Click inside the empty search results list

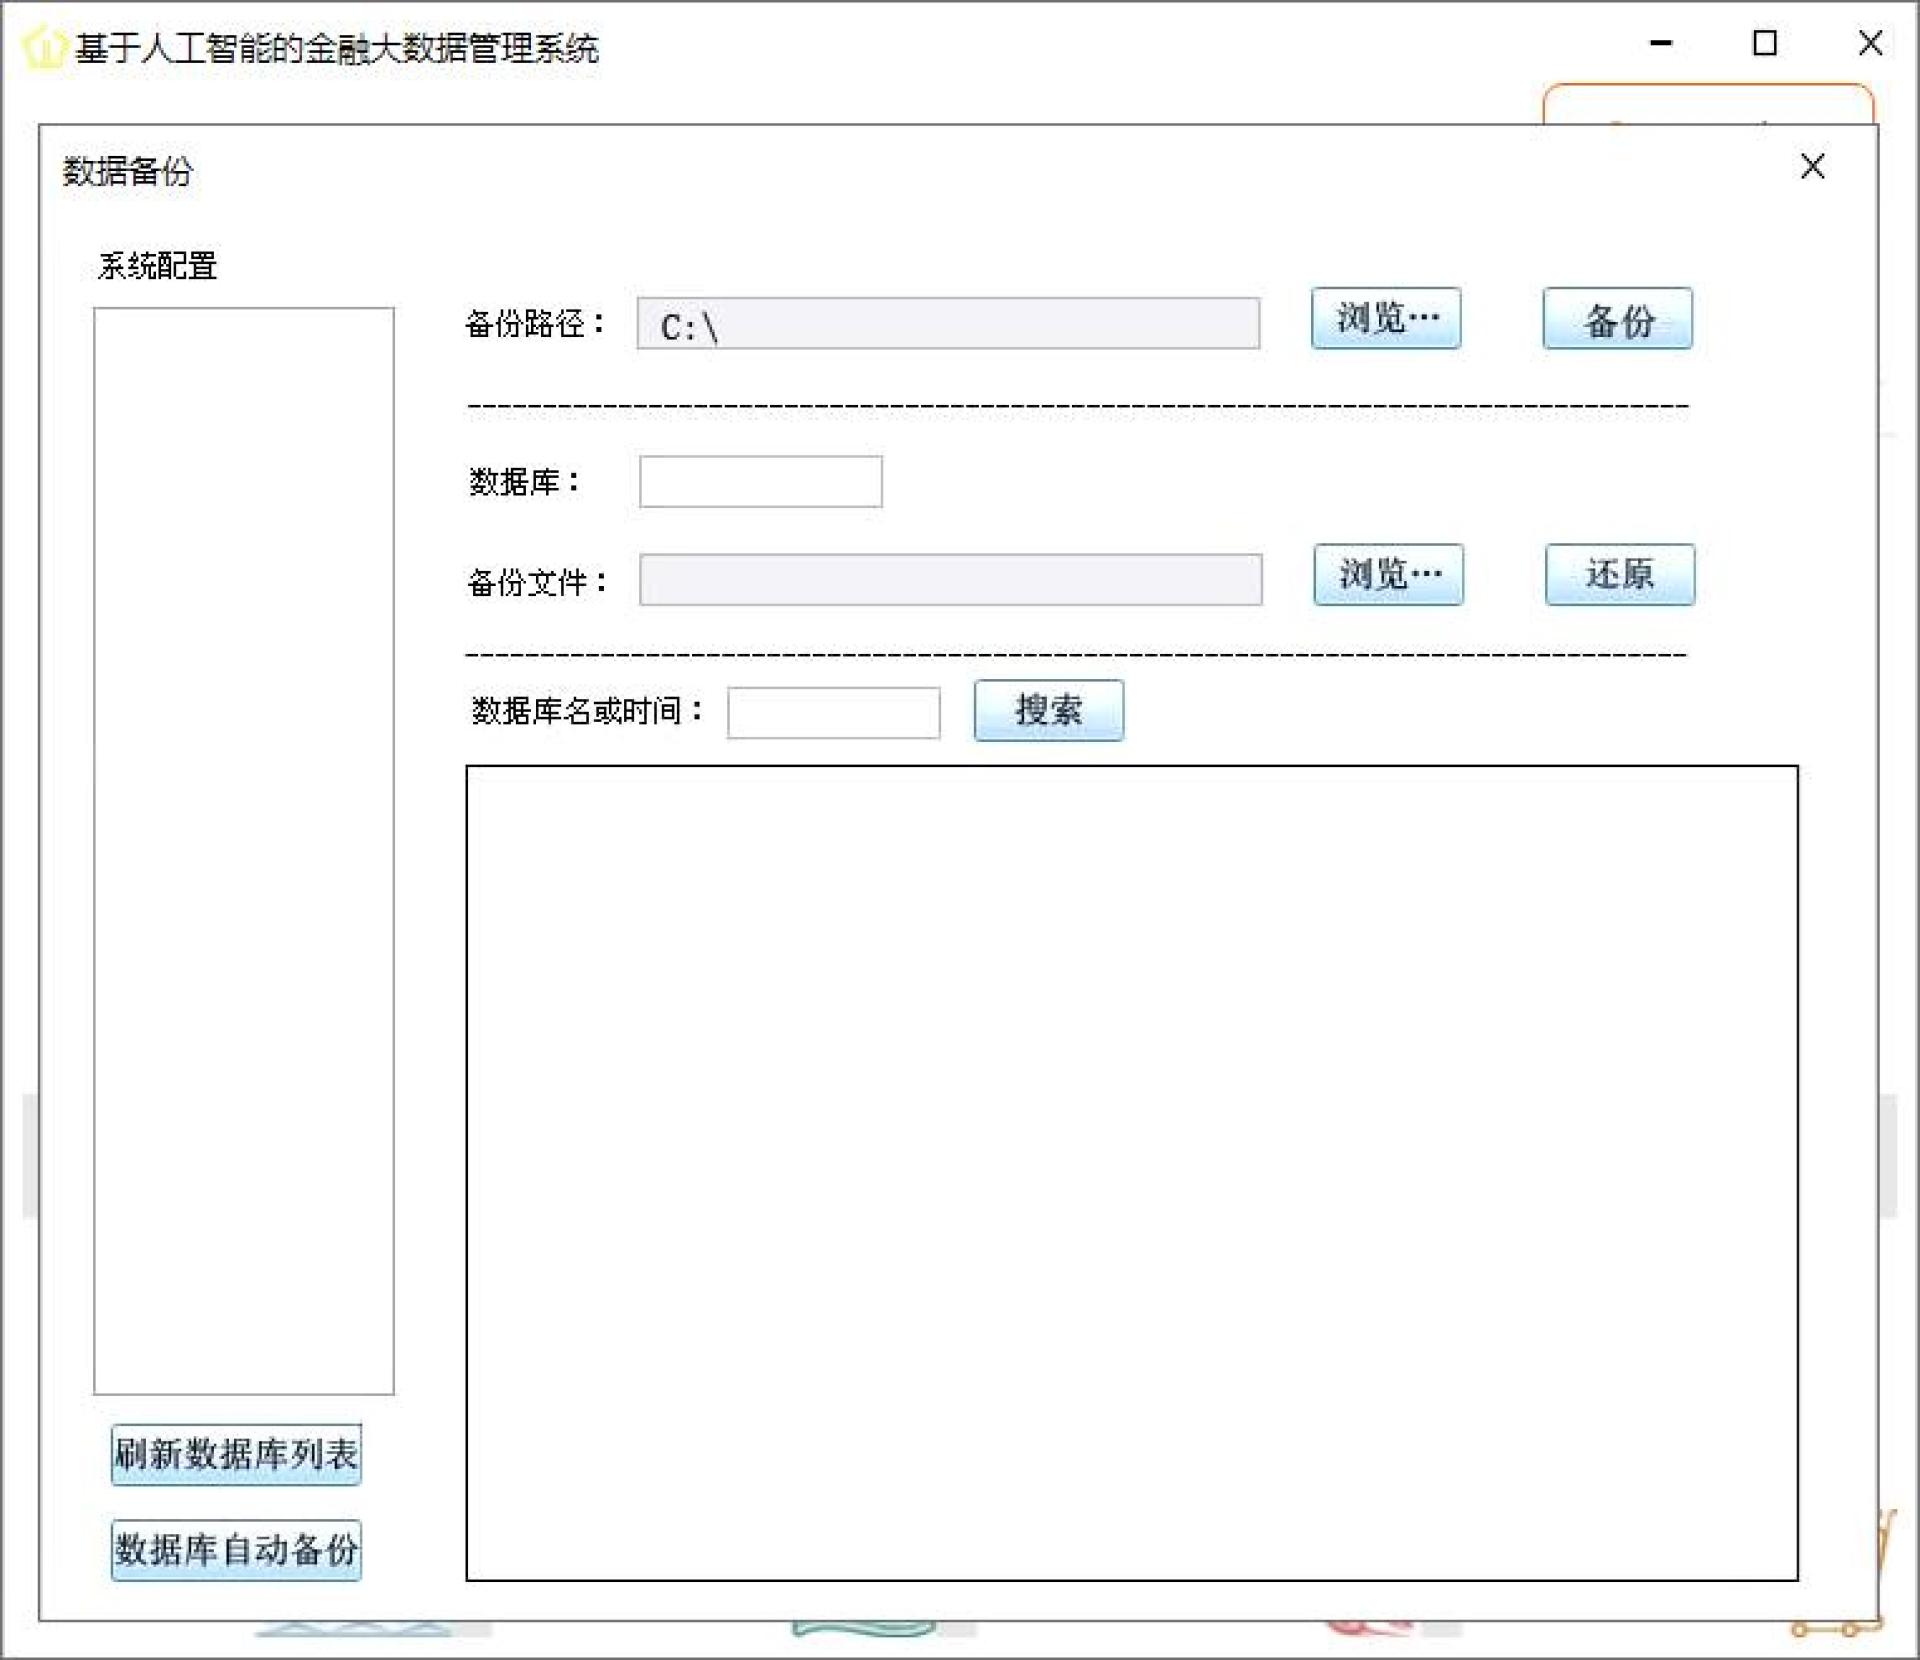(1130, 1172)
